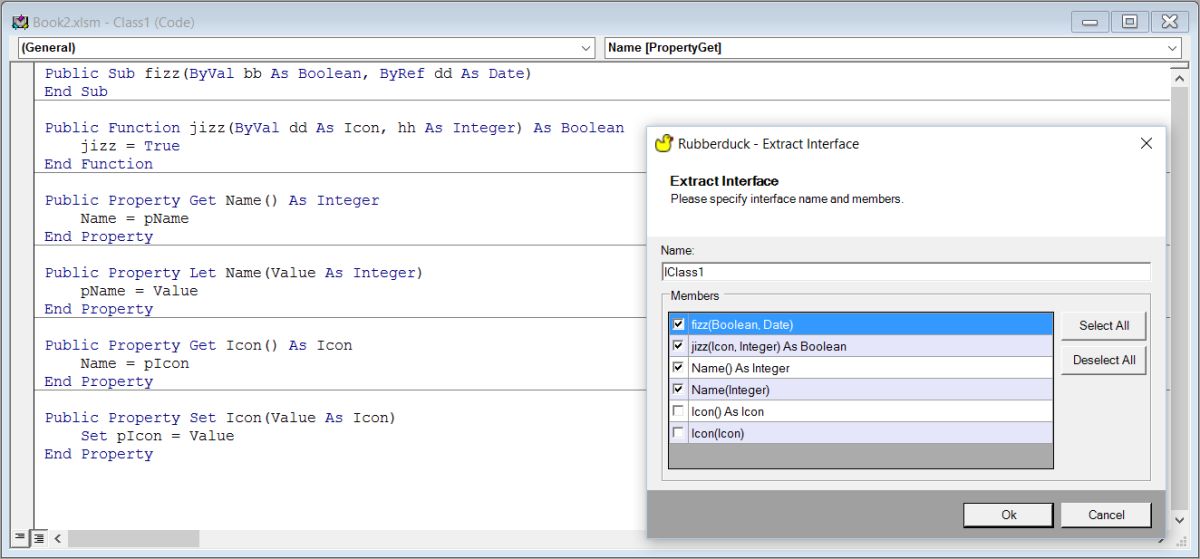The height and width of the screenshot is (559, 1200).
Task: Switch to Procedure View icon at bottom left
Action: point(20,538)
